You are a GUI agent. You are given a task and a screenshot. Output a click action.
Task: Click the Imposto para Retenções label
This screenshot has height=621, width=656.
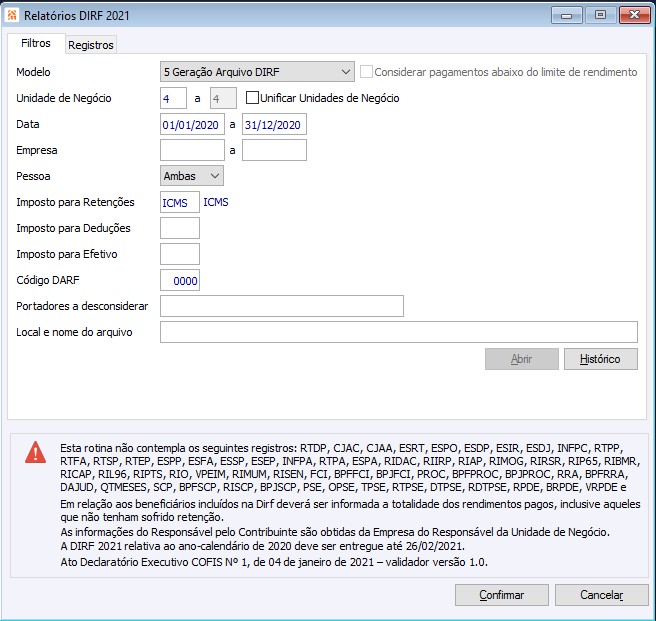pyautogui.click(x=75, y=202)
